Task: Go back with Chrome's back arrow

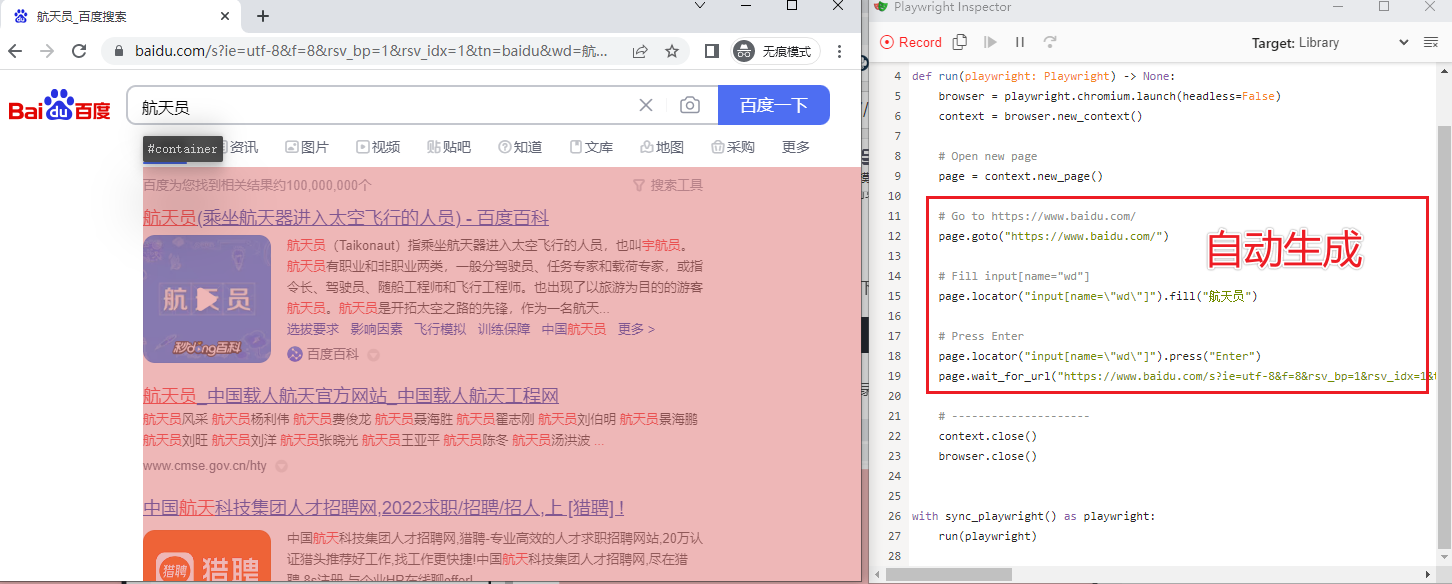Action: (15, 51)
